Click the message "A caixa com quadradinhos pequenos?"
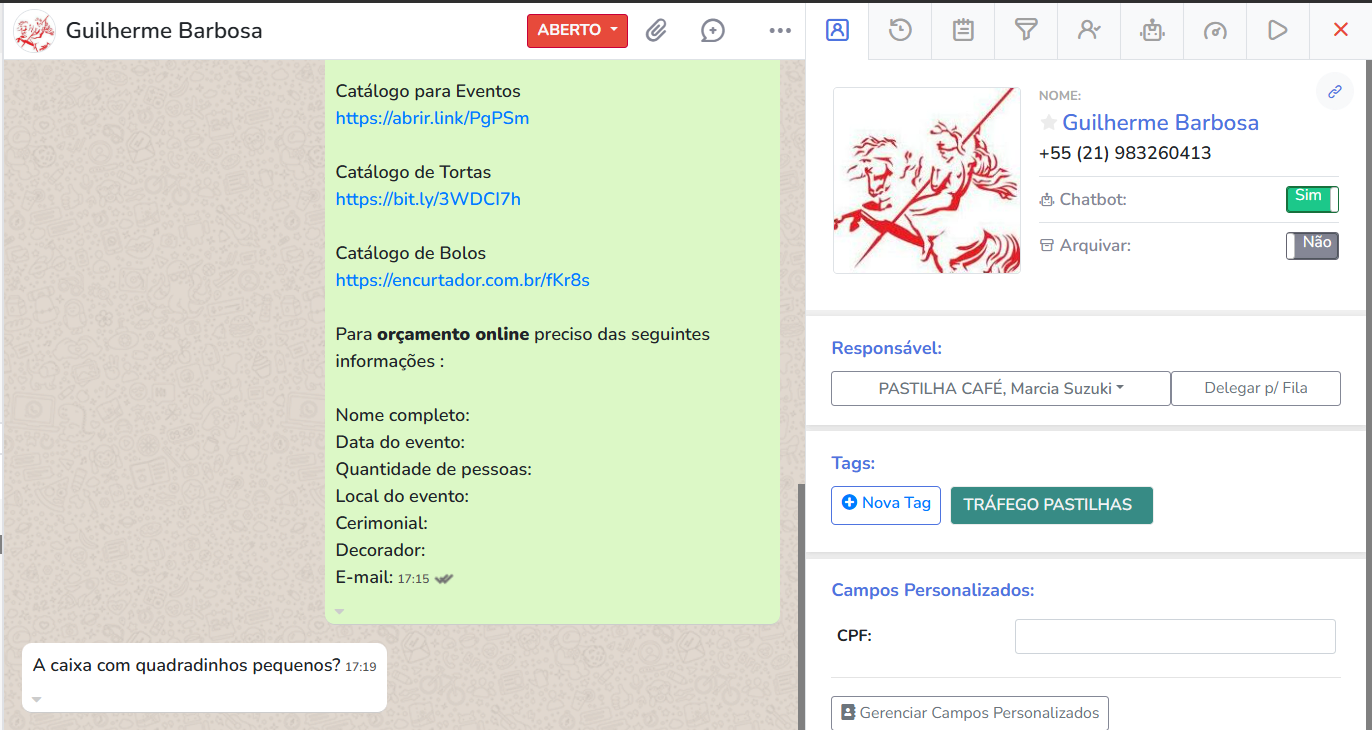 click(x=187, y=665)
